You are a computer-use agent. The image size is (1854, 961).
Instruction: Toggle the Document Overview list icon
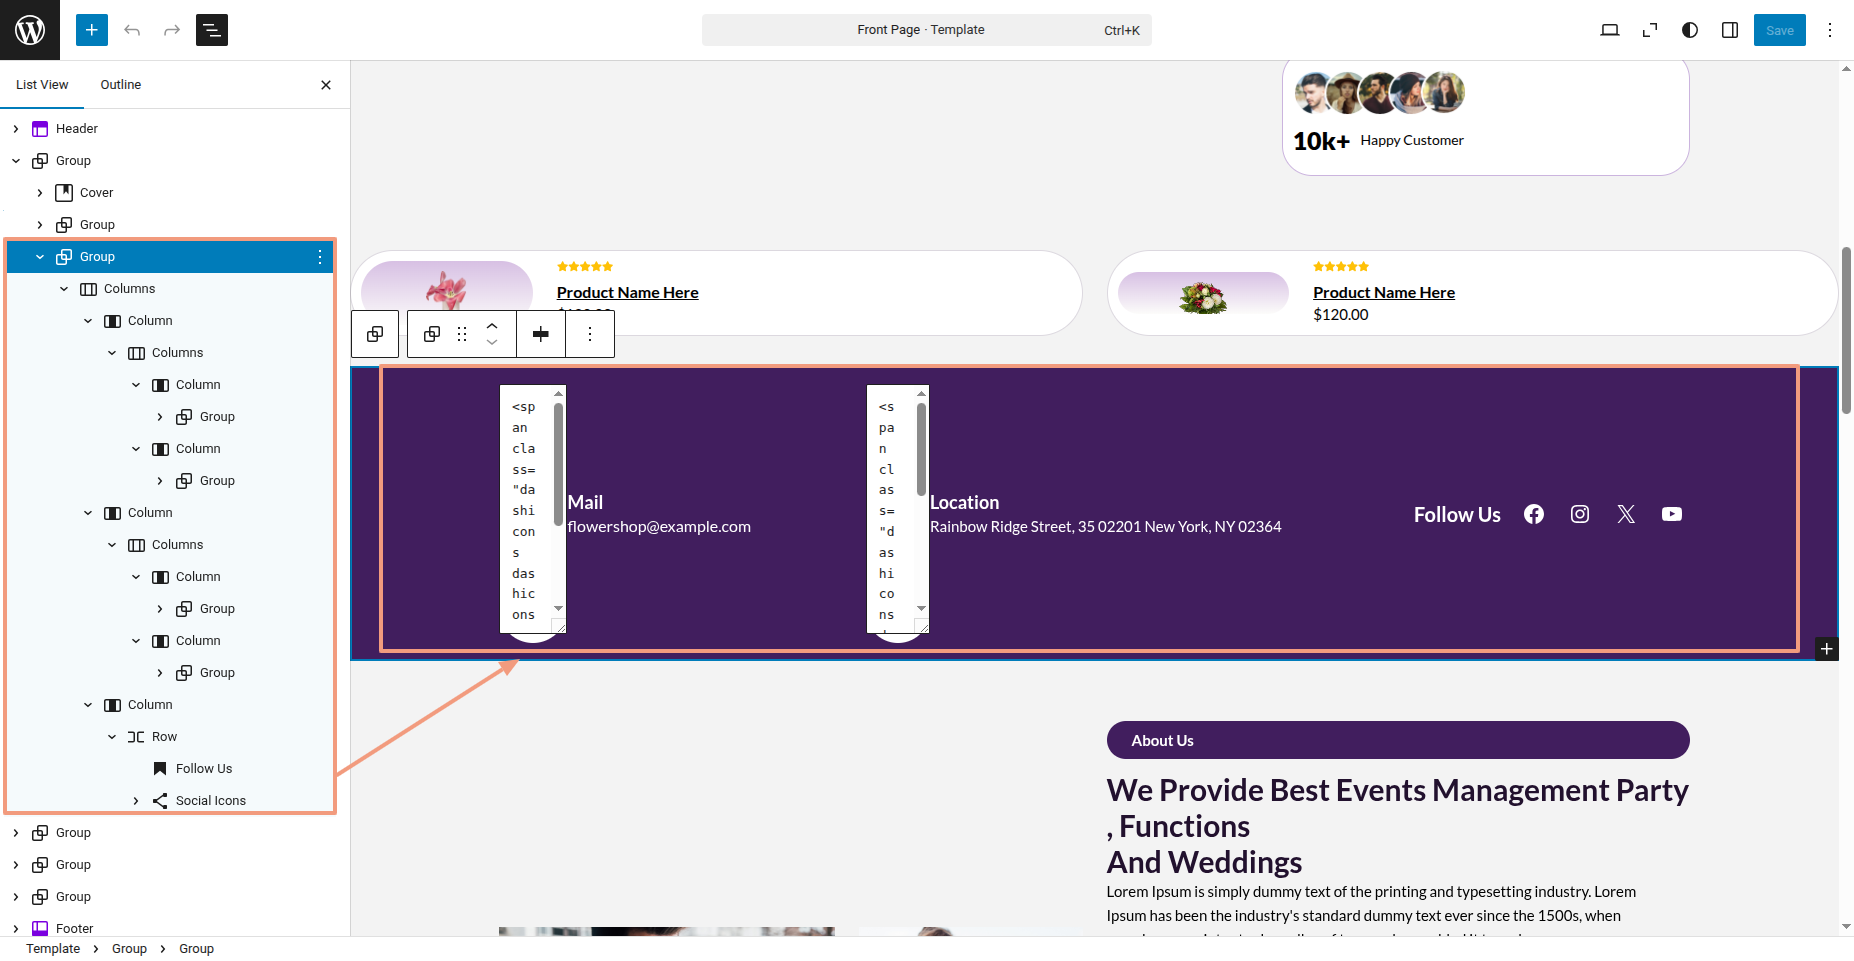click(212, 30)
